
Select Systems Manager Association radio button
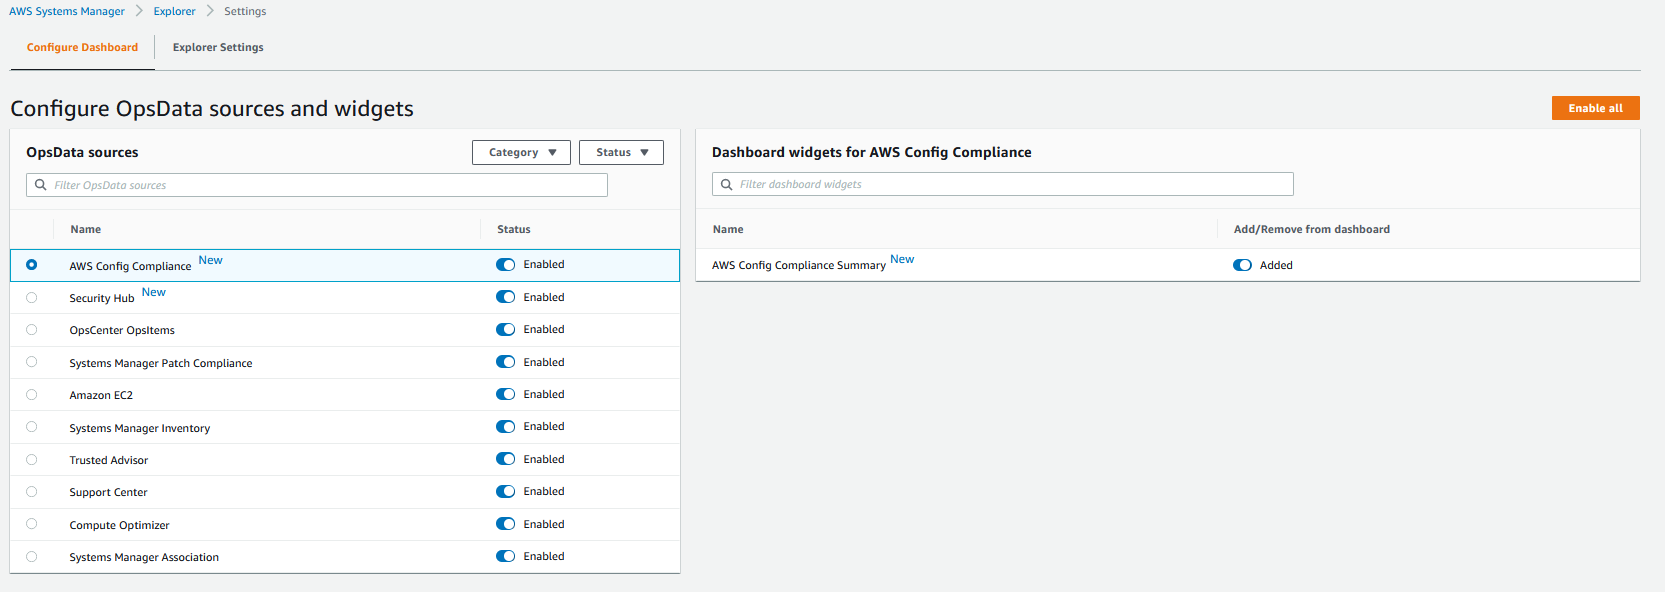[x=32, y=556]
